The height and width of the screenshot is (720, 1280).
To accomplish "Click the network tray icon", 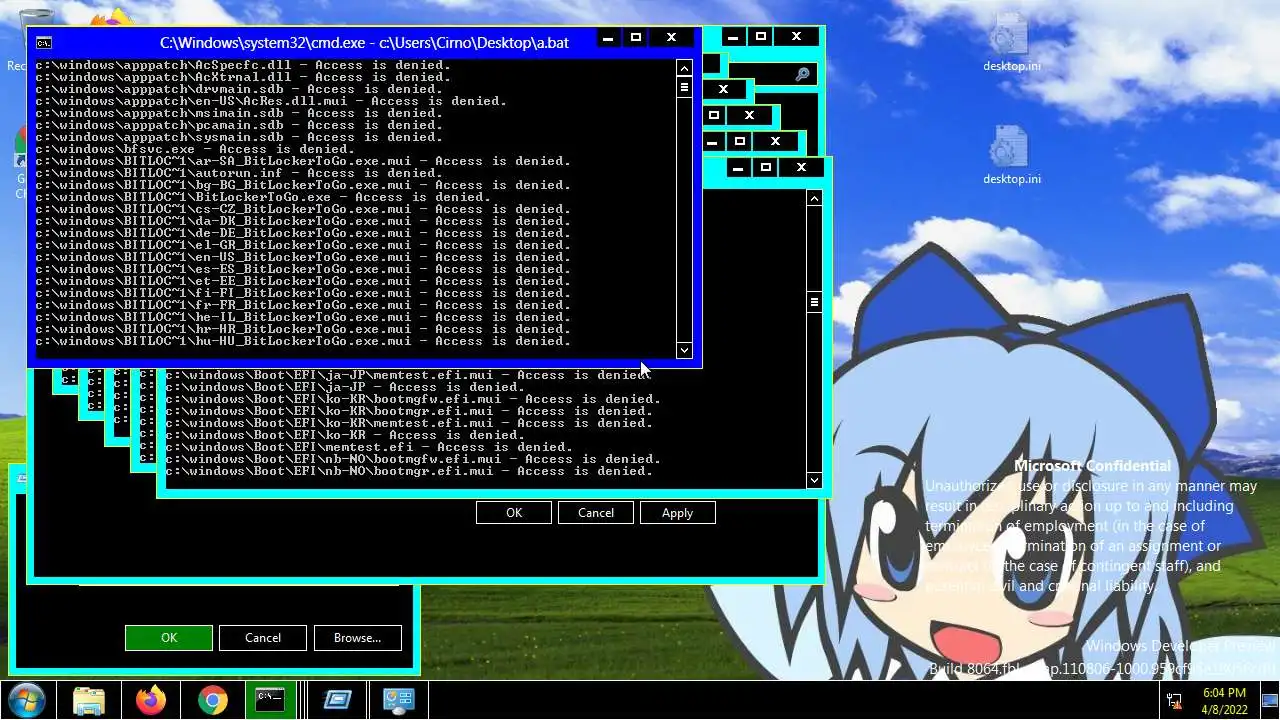I will click(1174, 701).
